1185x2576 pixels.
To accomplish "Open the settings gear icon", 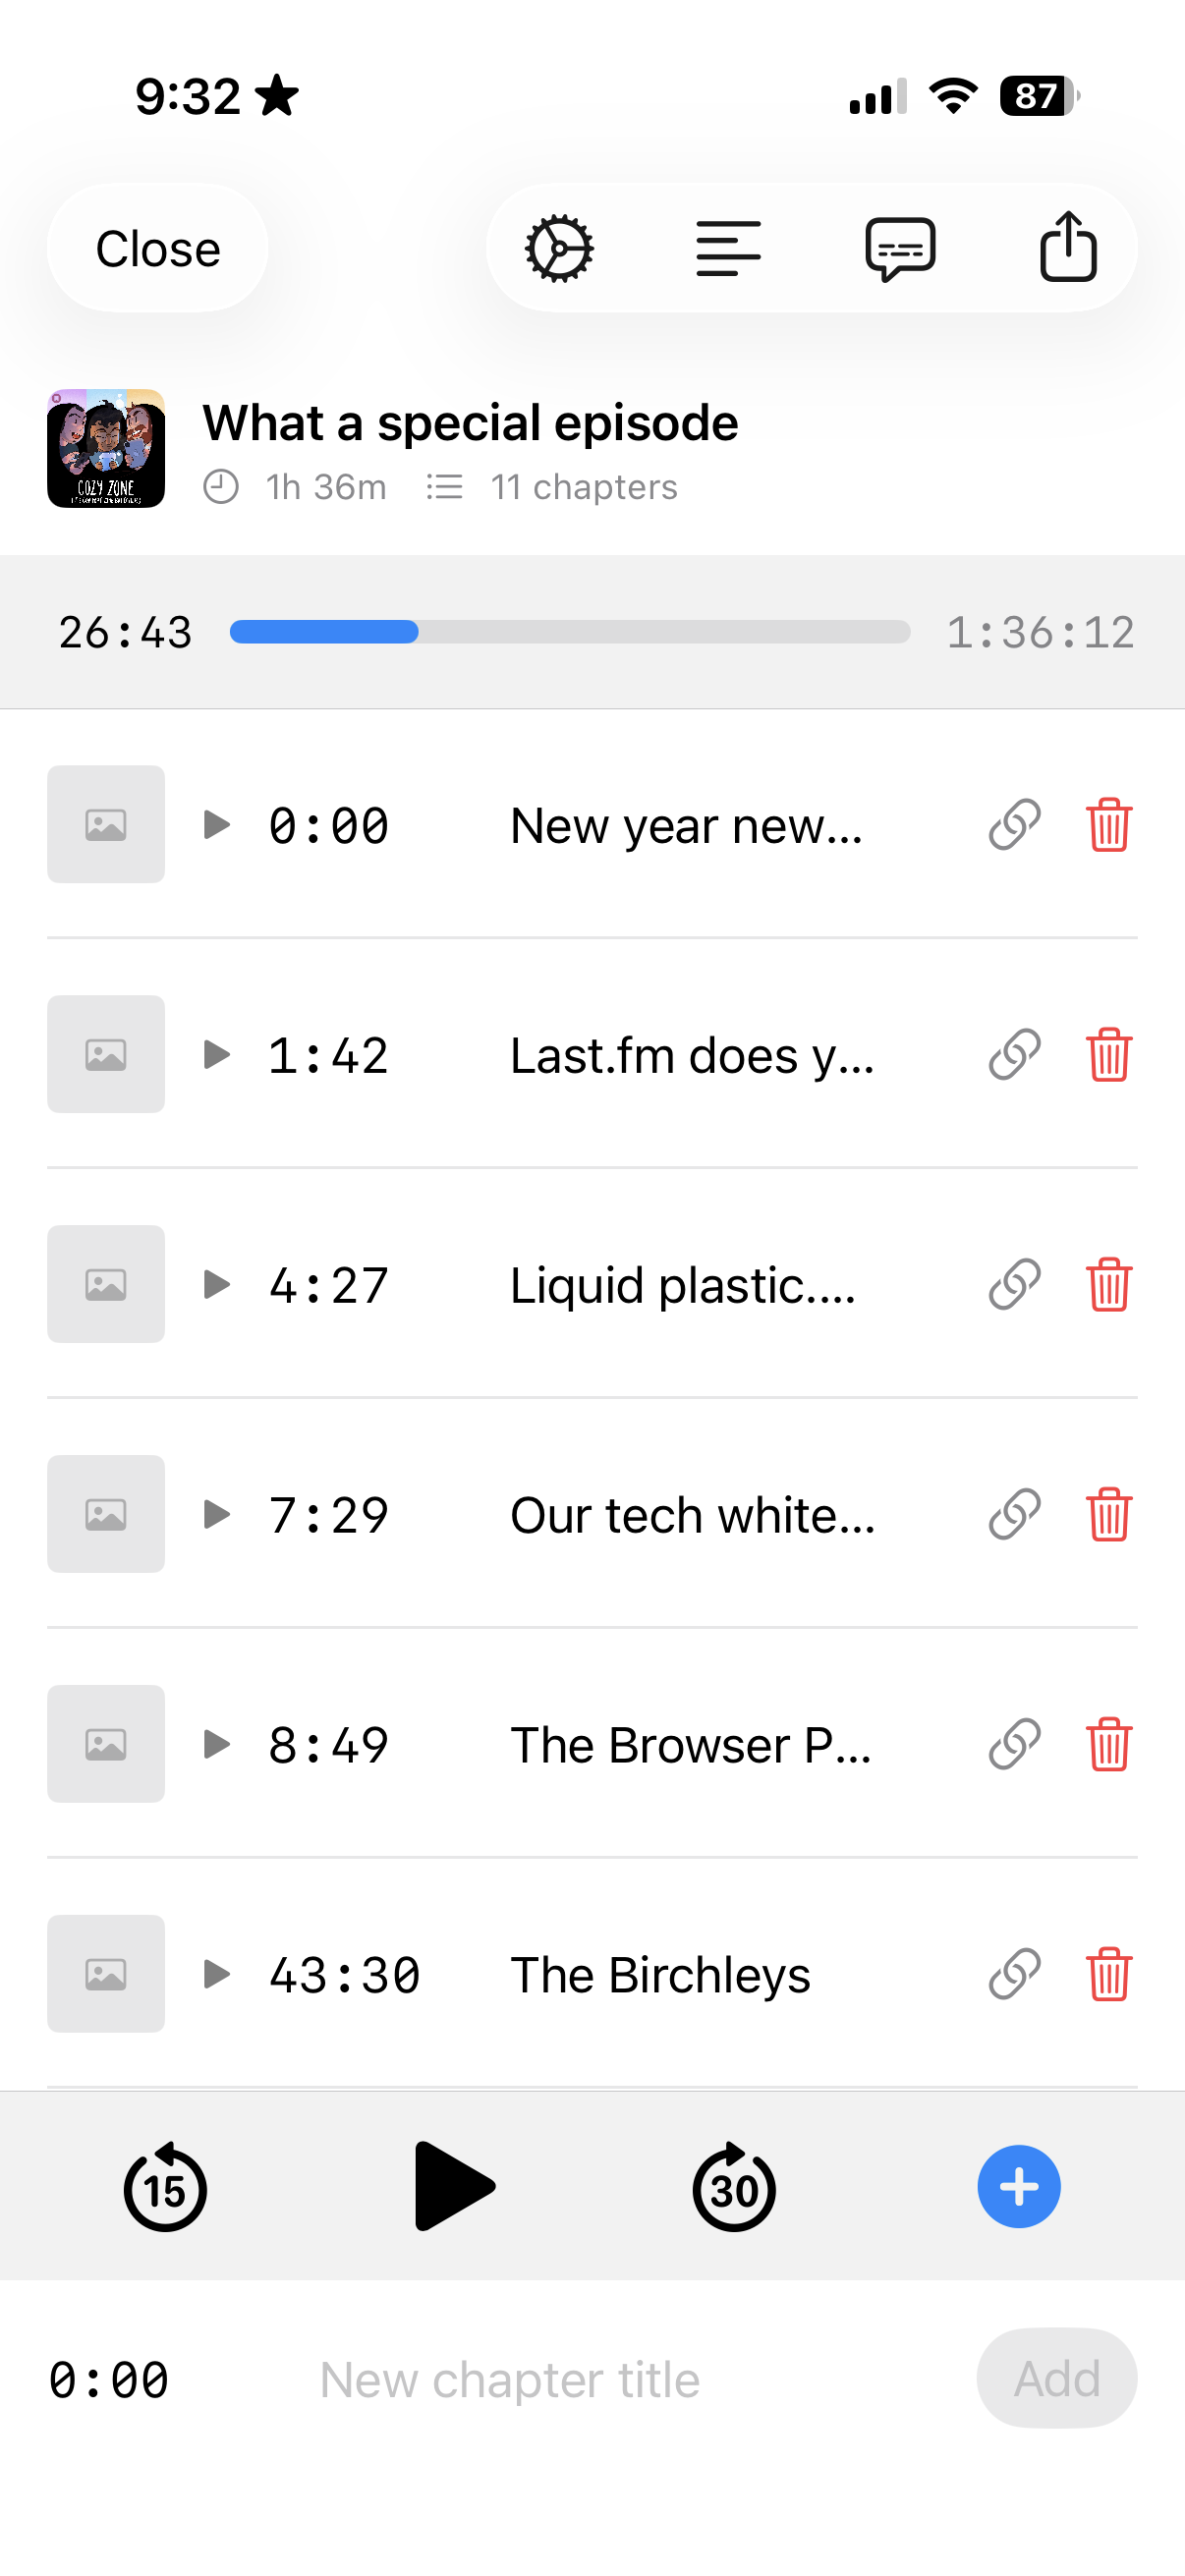I will tap(559, 248).
